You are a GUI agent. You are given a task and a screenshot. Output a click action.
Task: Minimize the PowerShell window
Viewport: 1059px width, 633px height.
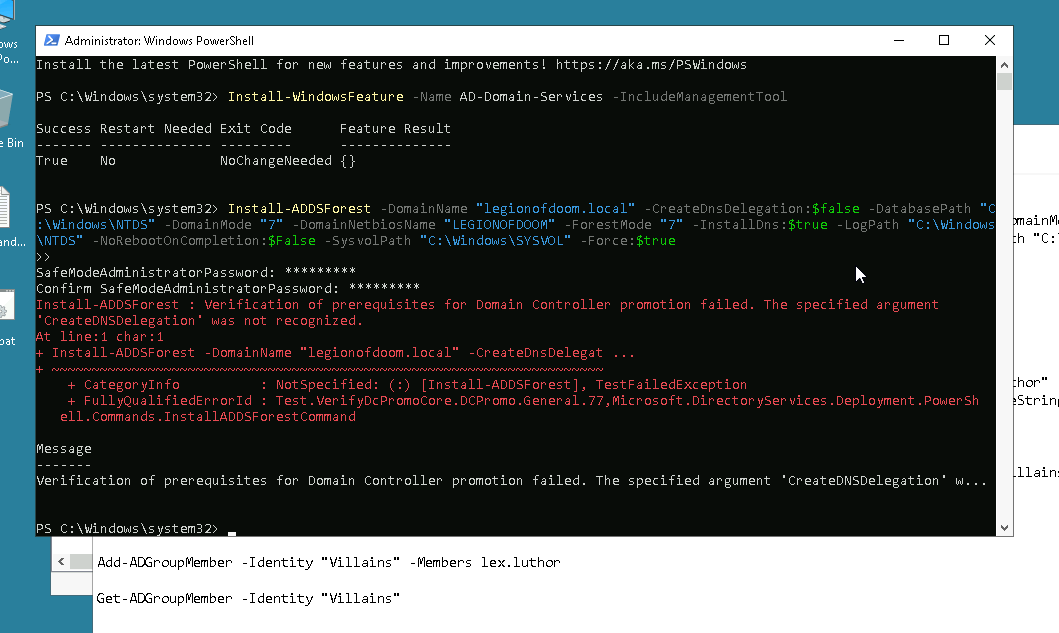point(898,41)
